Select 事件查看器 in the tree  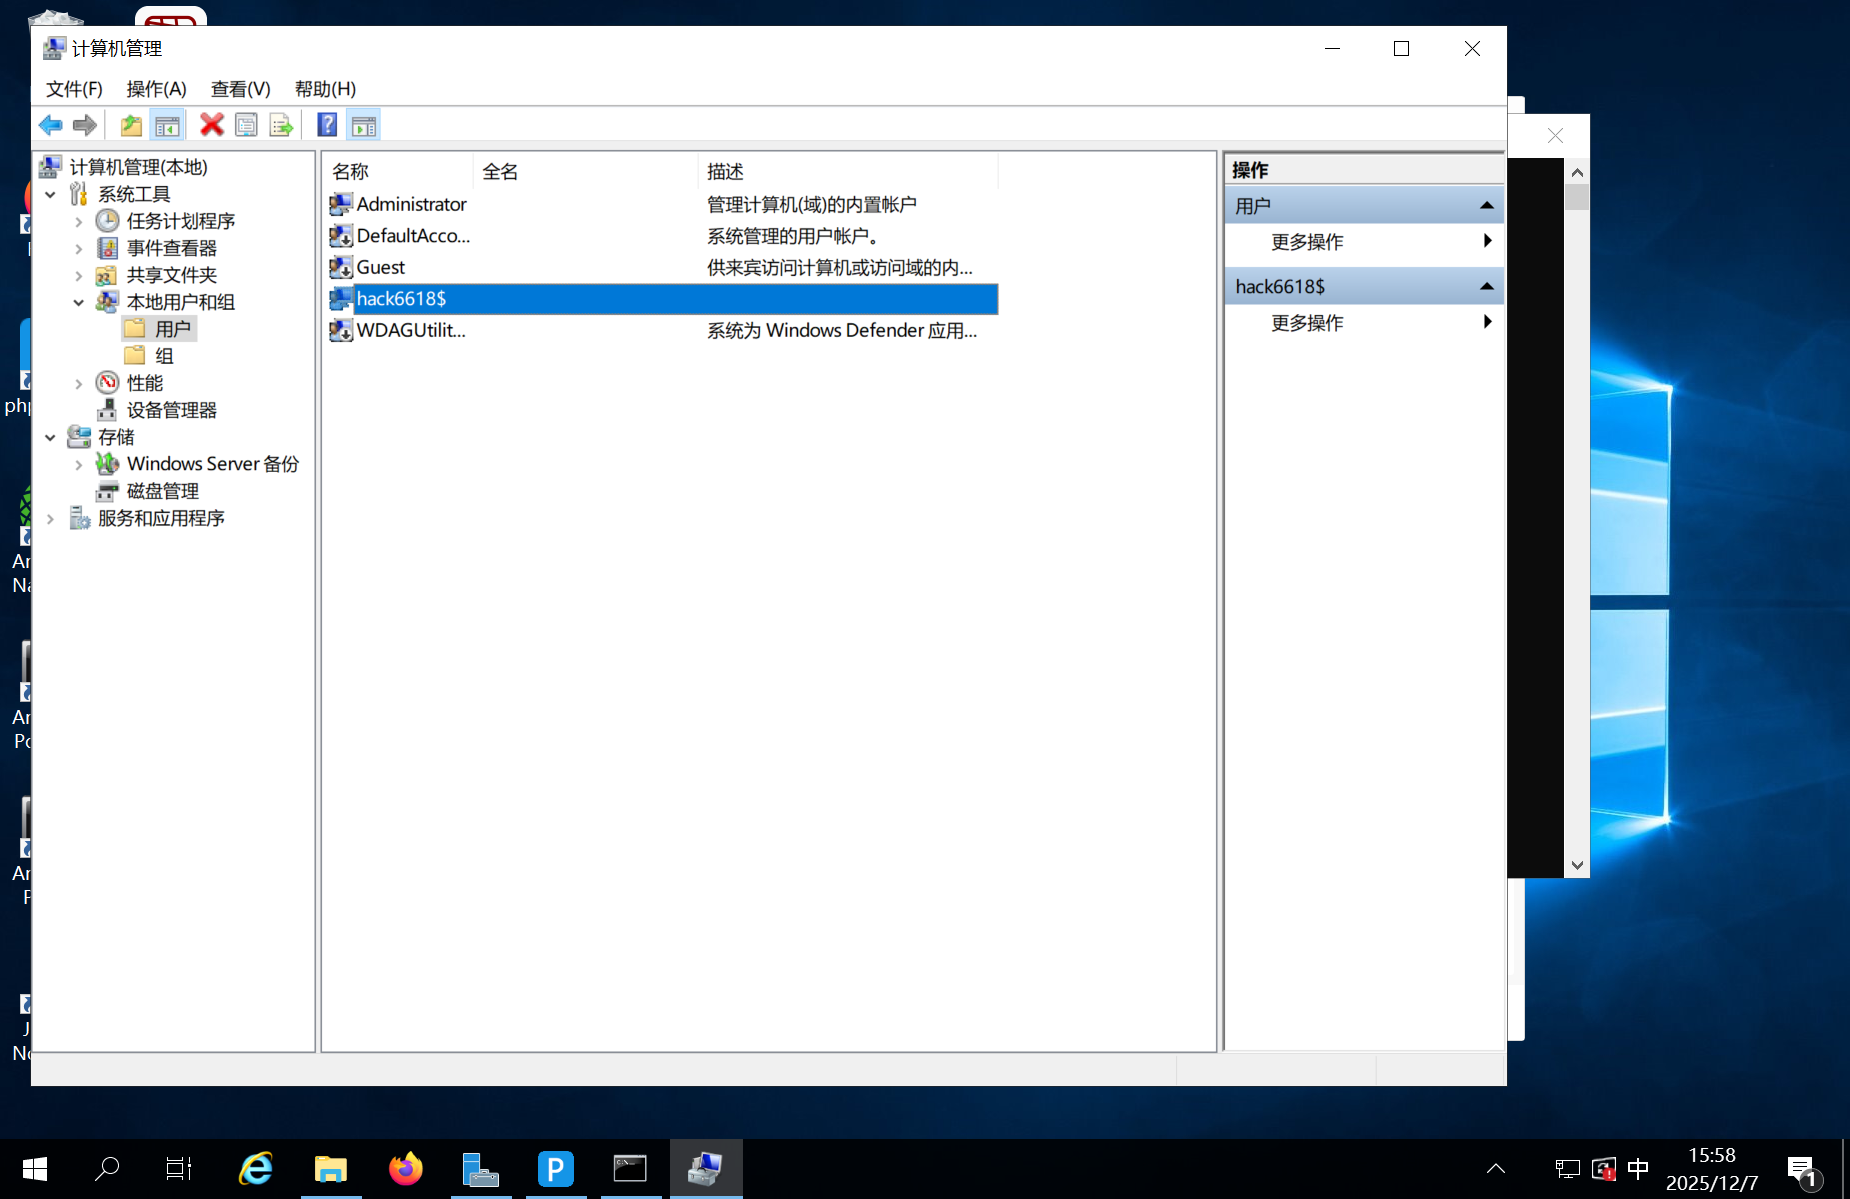point(171,248)
